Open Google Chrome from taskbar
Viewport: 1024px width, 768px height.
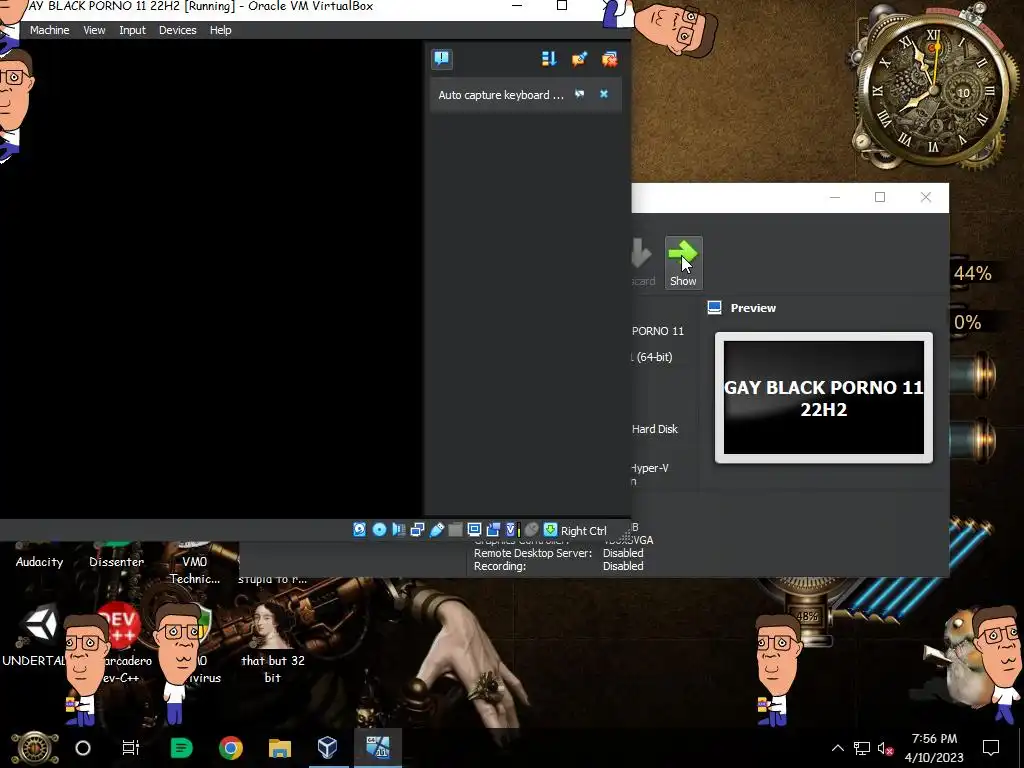(231, 748)
